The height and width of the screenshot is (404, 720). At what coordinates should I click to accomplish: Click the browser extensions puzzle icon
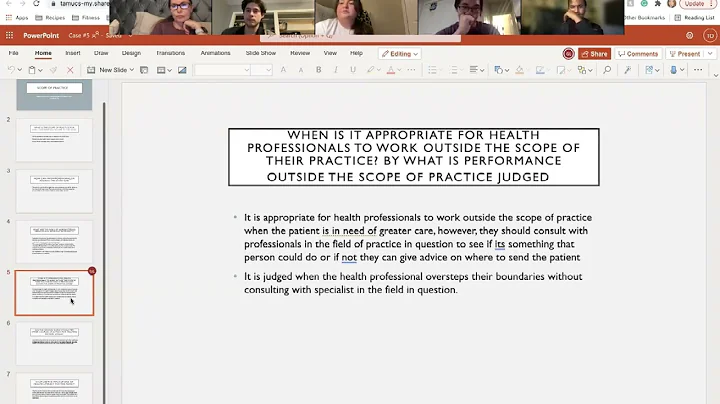(658, 4)
